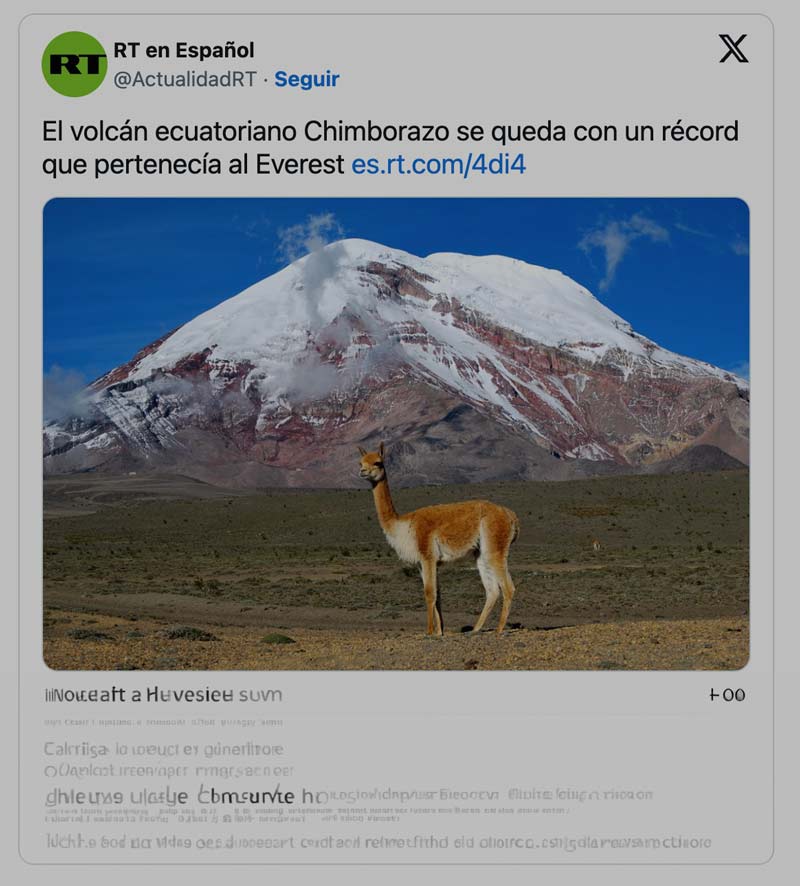Click the word Everest in the tweet
This screenshot has width=800, height=886.
click(300, 164)
